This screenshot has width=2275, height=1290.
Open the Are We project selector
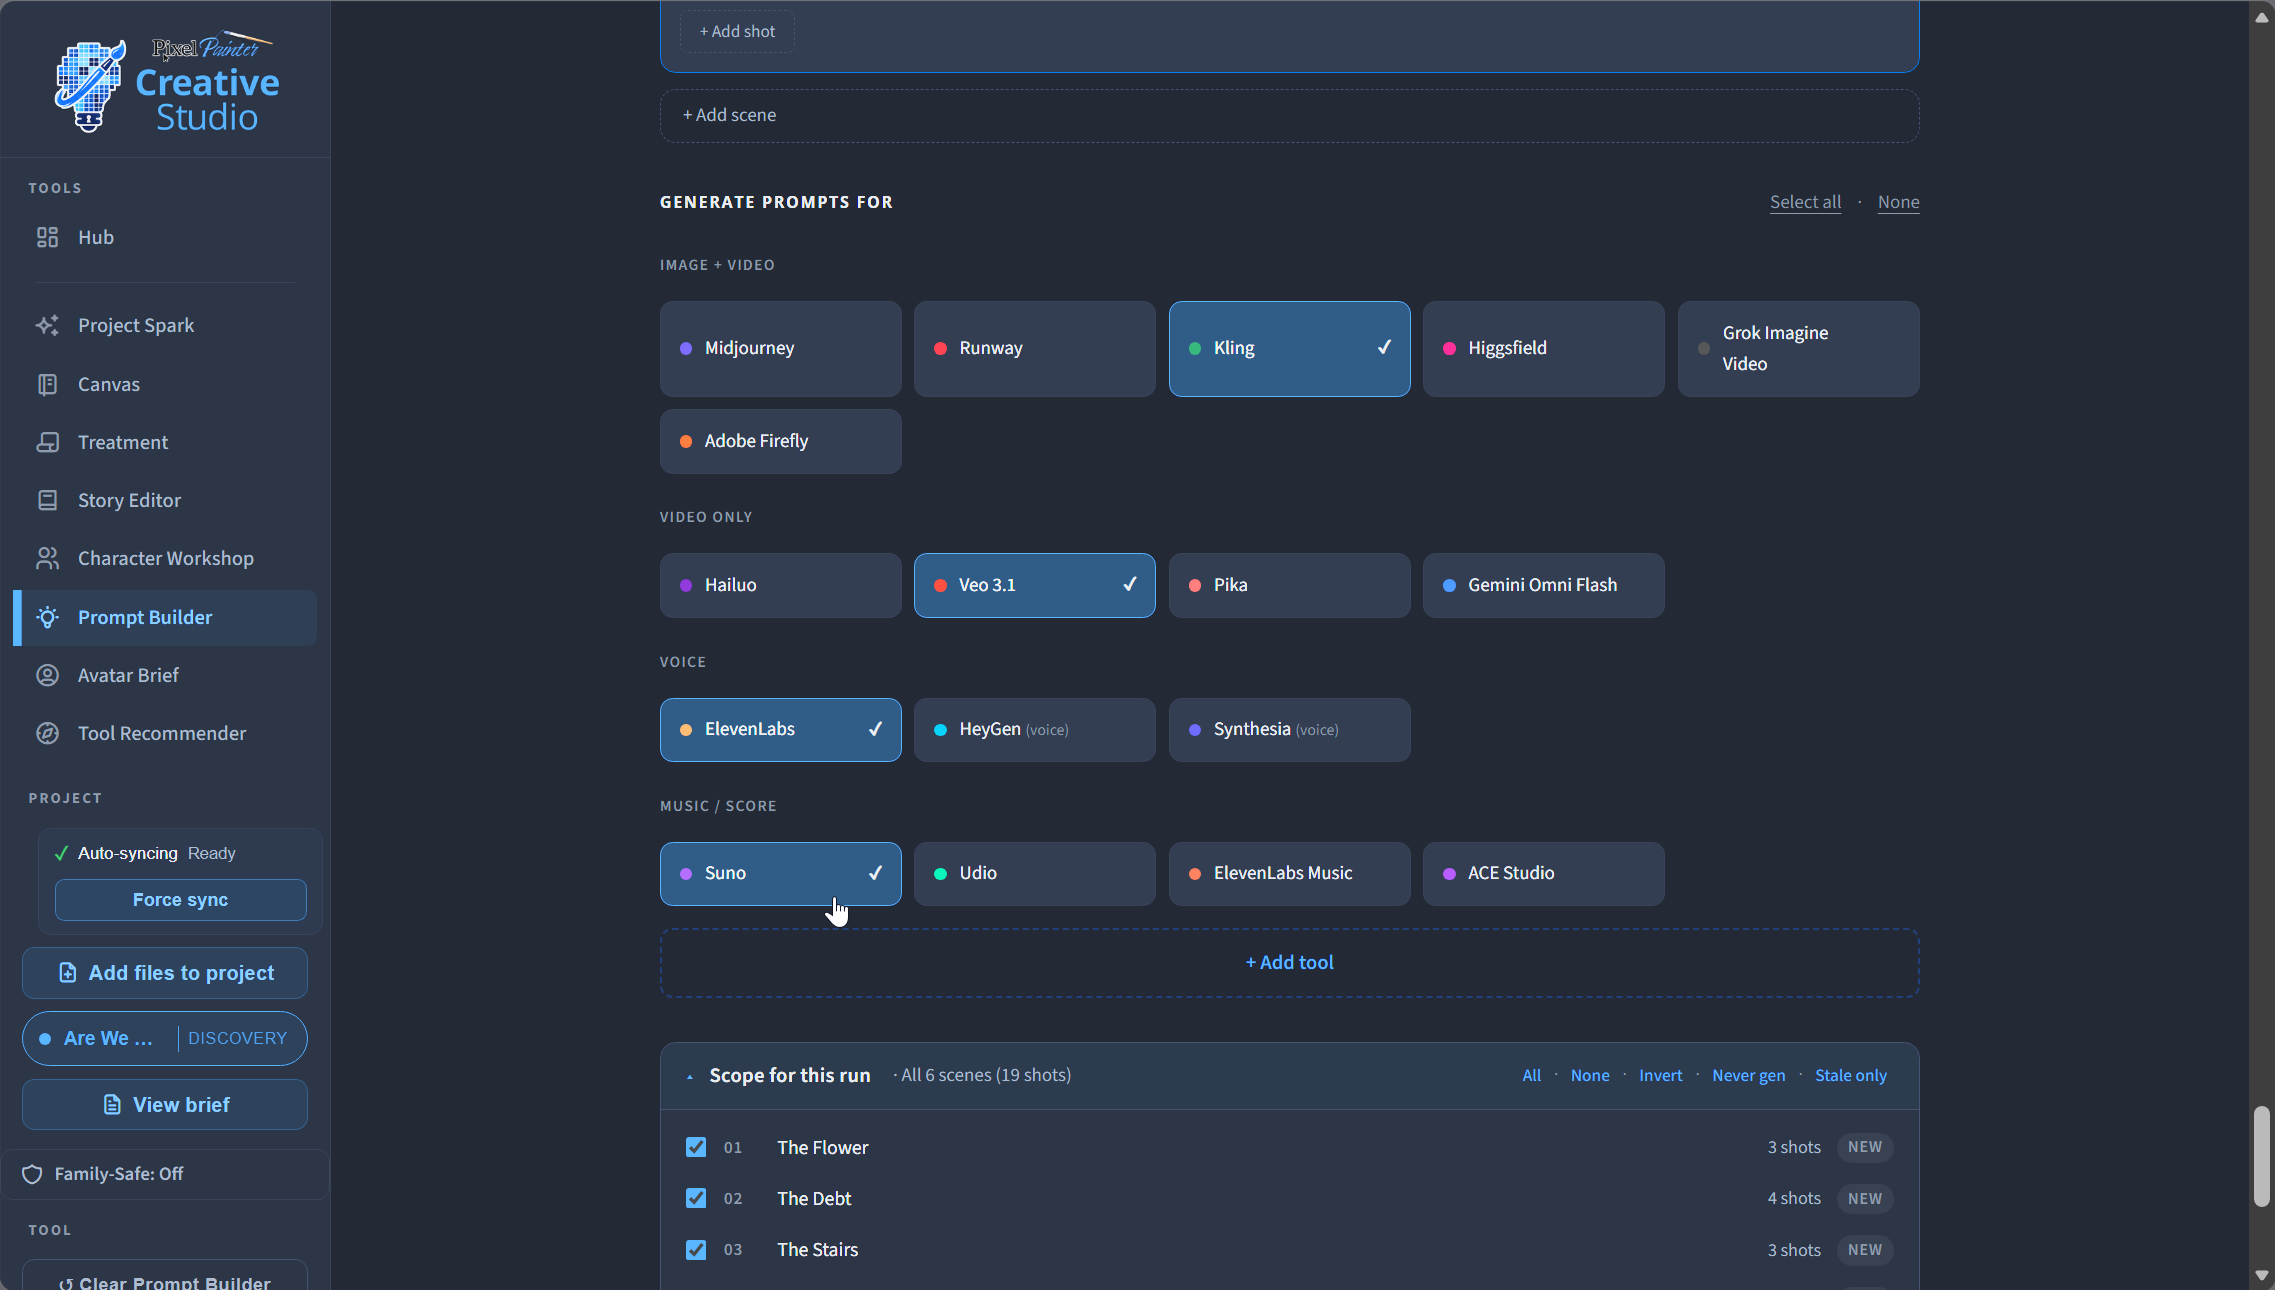click(x=165, y=1038)
